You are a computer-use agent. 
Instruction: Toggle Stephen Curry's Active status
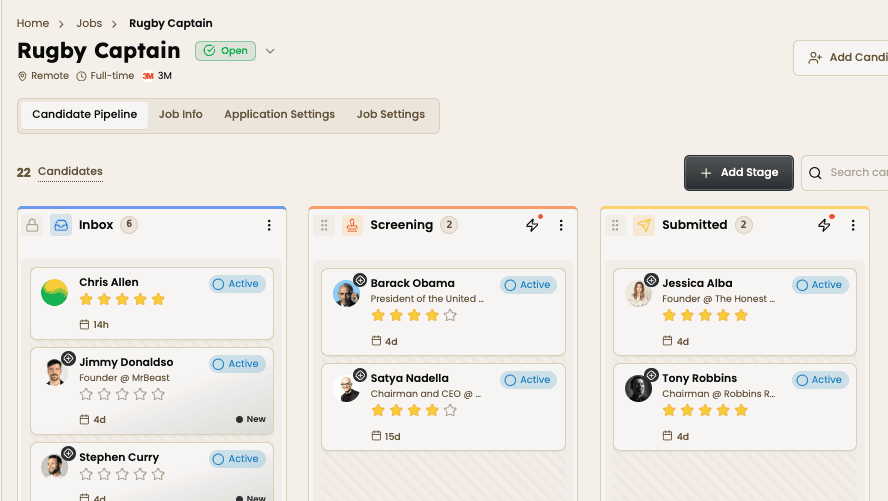[x=237, y=459]
